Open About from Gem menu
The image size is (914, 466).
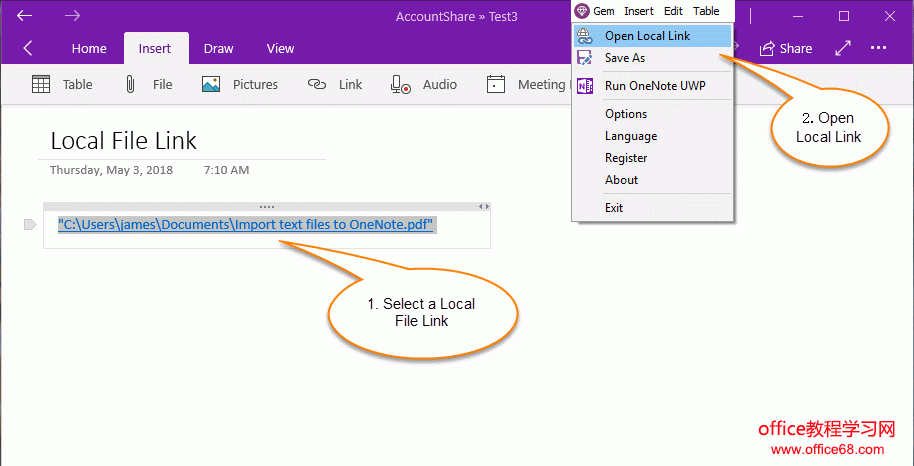point(652,180)
